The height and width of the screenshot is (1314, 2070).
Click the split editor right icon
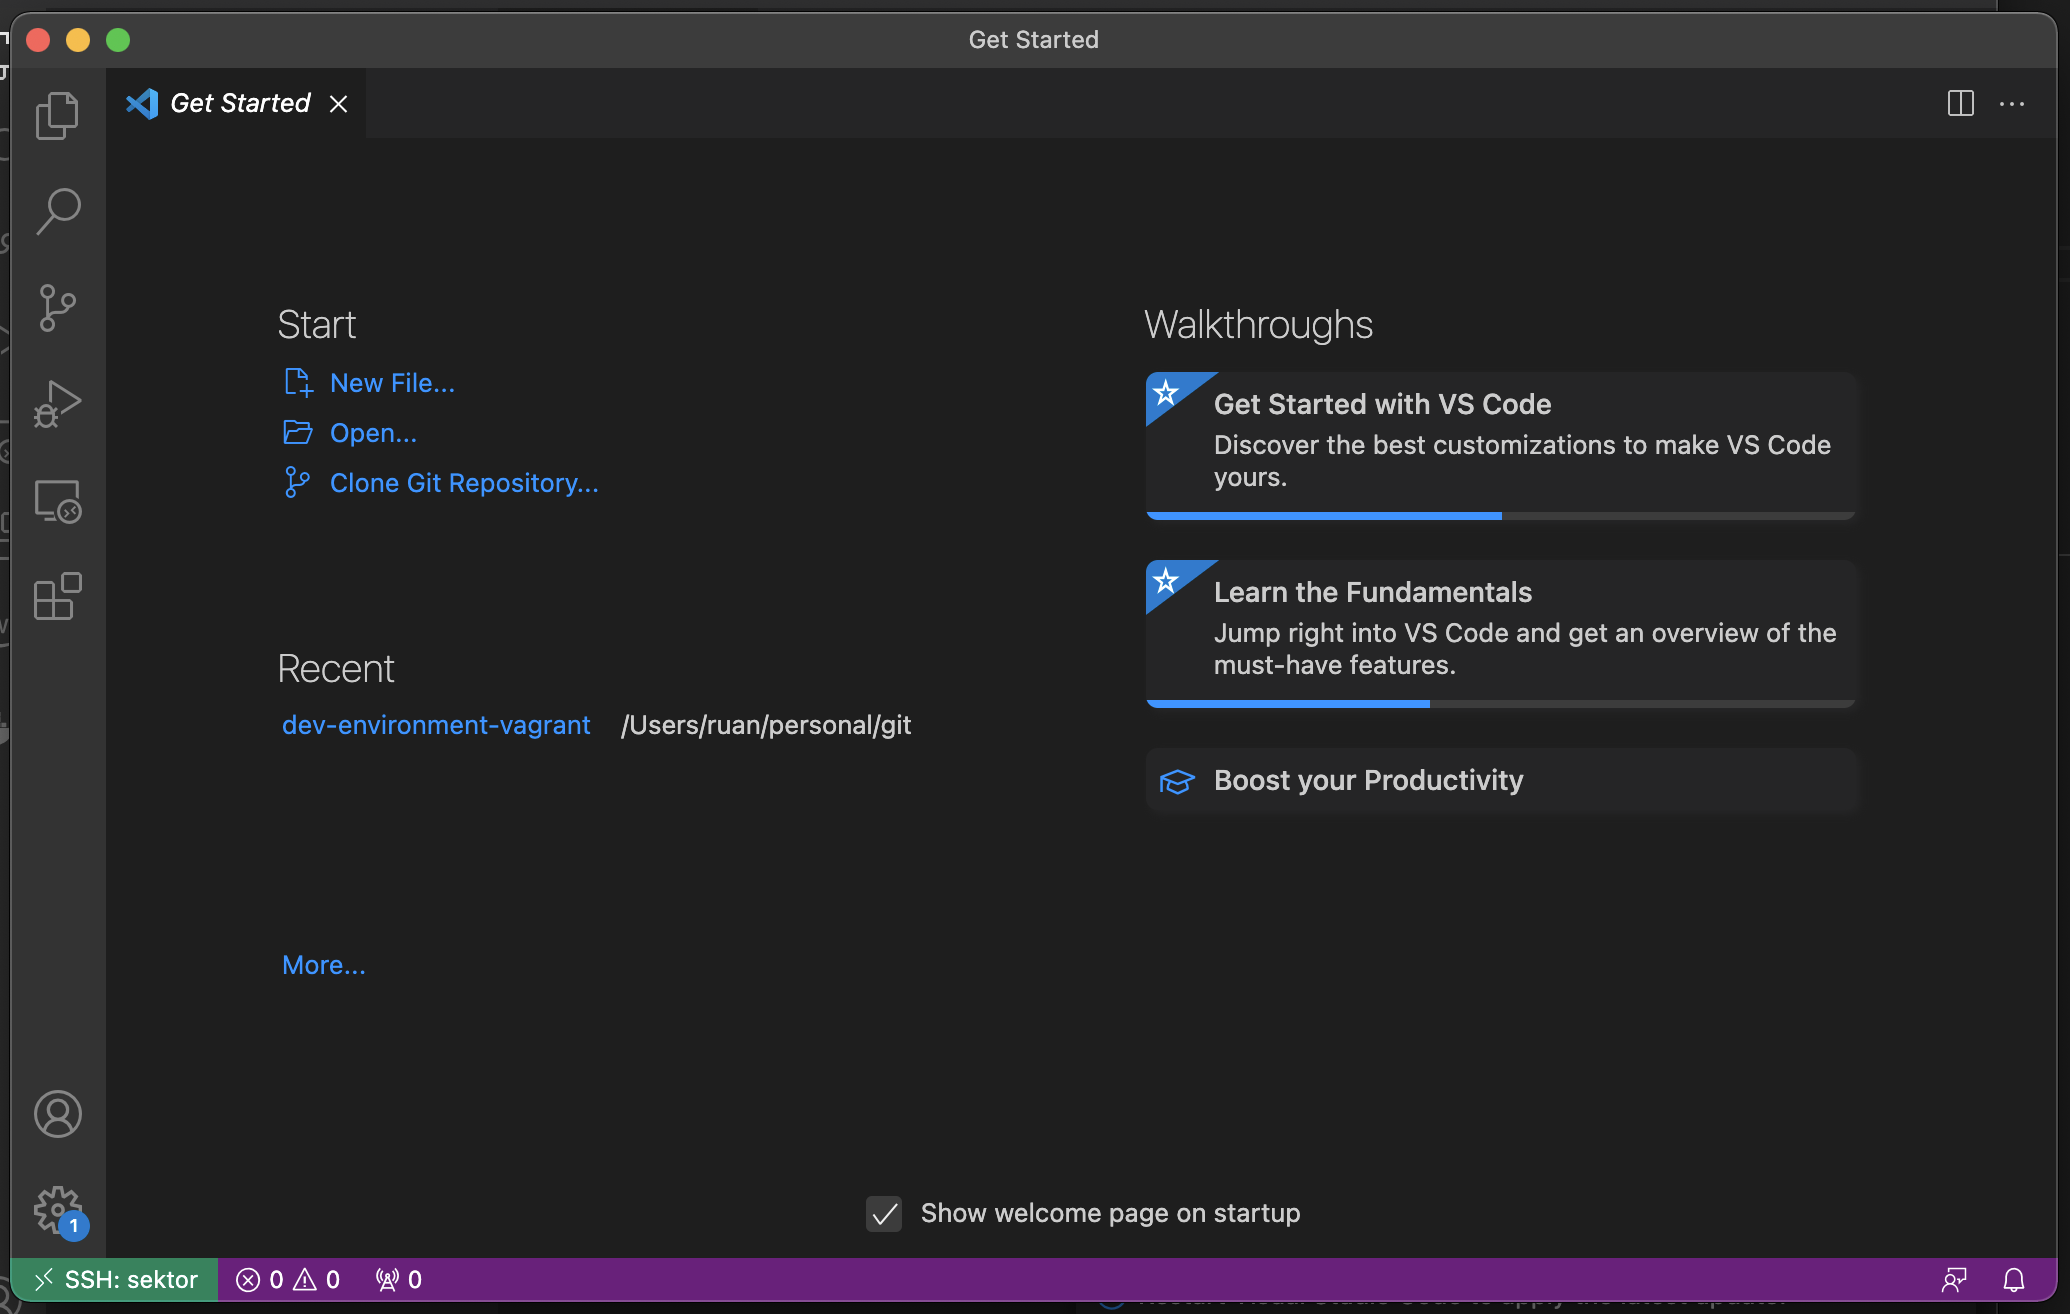tap(1961, 103)
